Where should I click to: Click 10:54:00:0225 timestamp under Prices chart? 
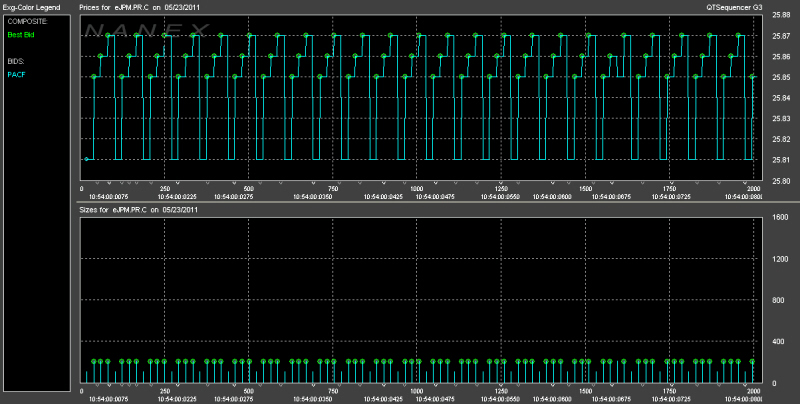tap(177, 196)
